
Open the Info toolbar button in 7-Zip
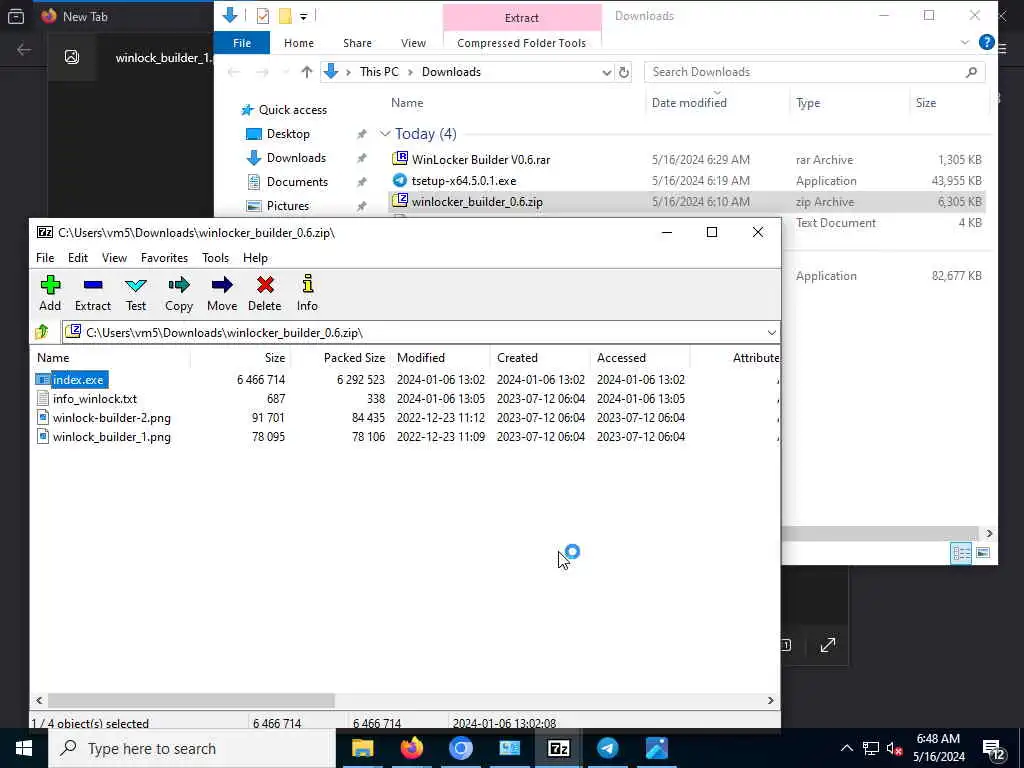(307, 293)
